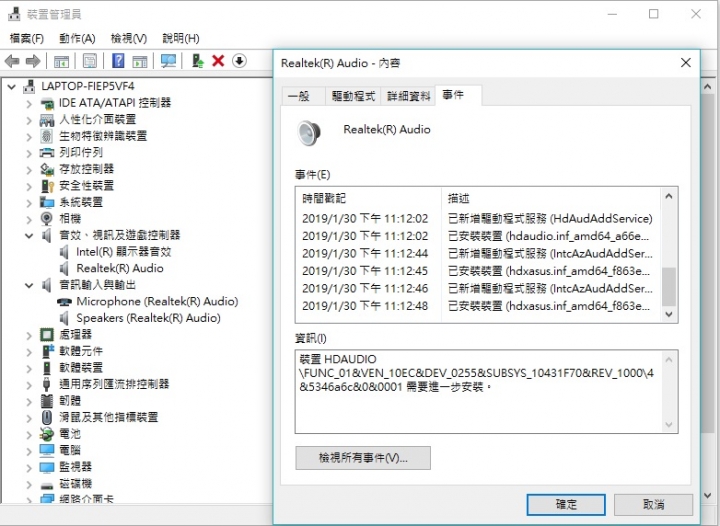This screenshot has height=526, width=720.
Task: Expand the 軟體元件 category
Action: 29,352
